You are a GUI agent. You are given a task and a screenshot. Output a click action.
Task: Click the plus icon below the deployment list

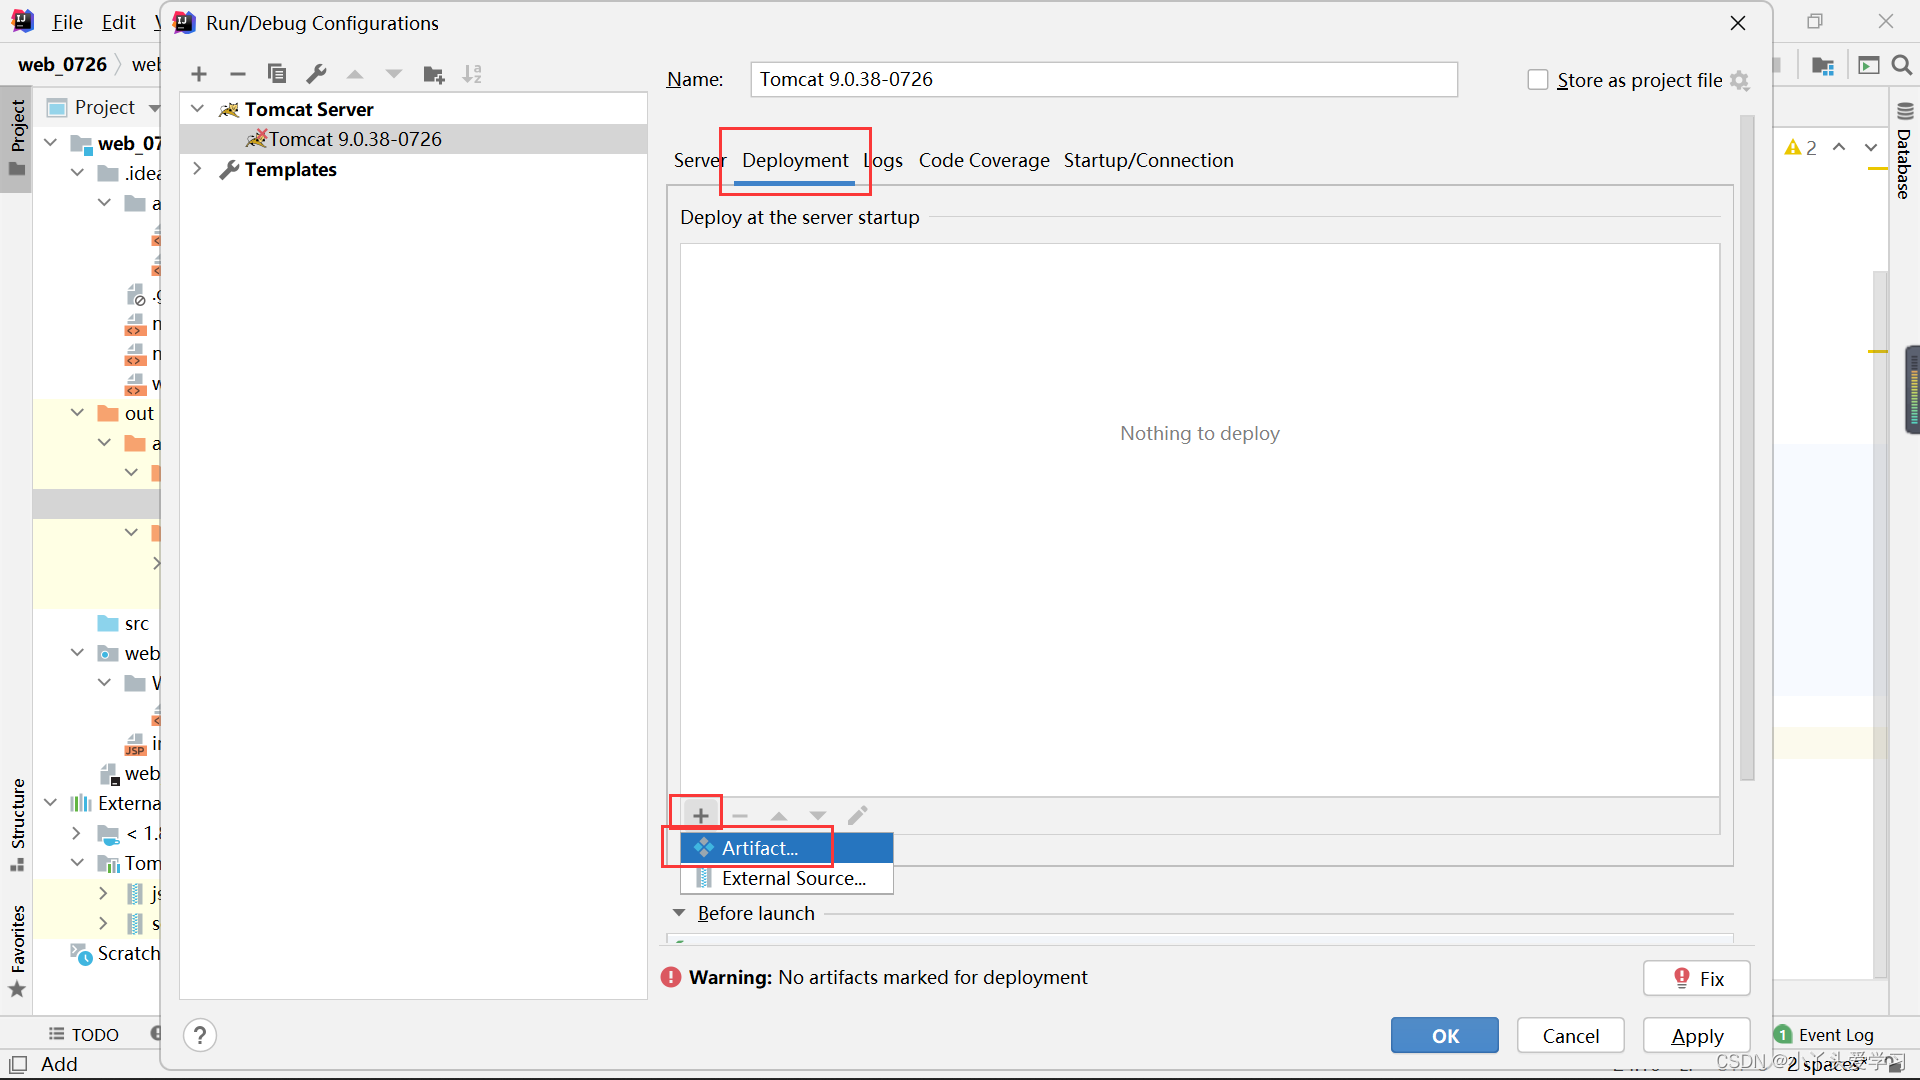pyautogui.click(x=700, y=815)
